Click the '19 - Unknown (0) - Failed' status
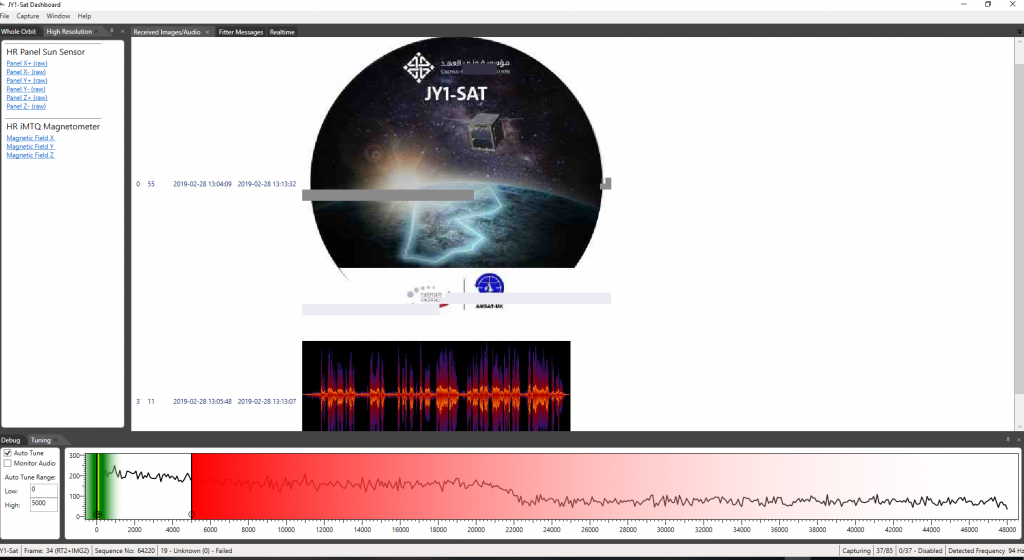Screen dimensions: 1024x560 196,551
